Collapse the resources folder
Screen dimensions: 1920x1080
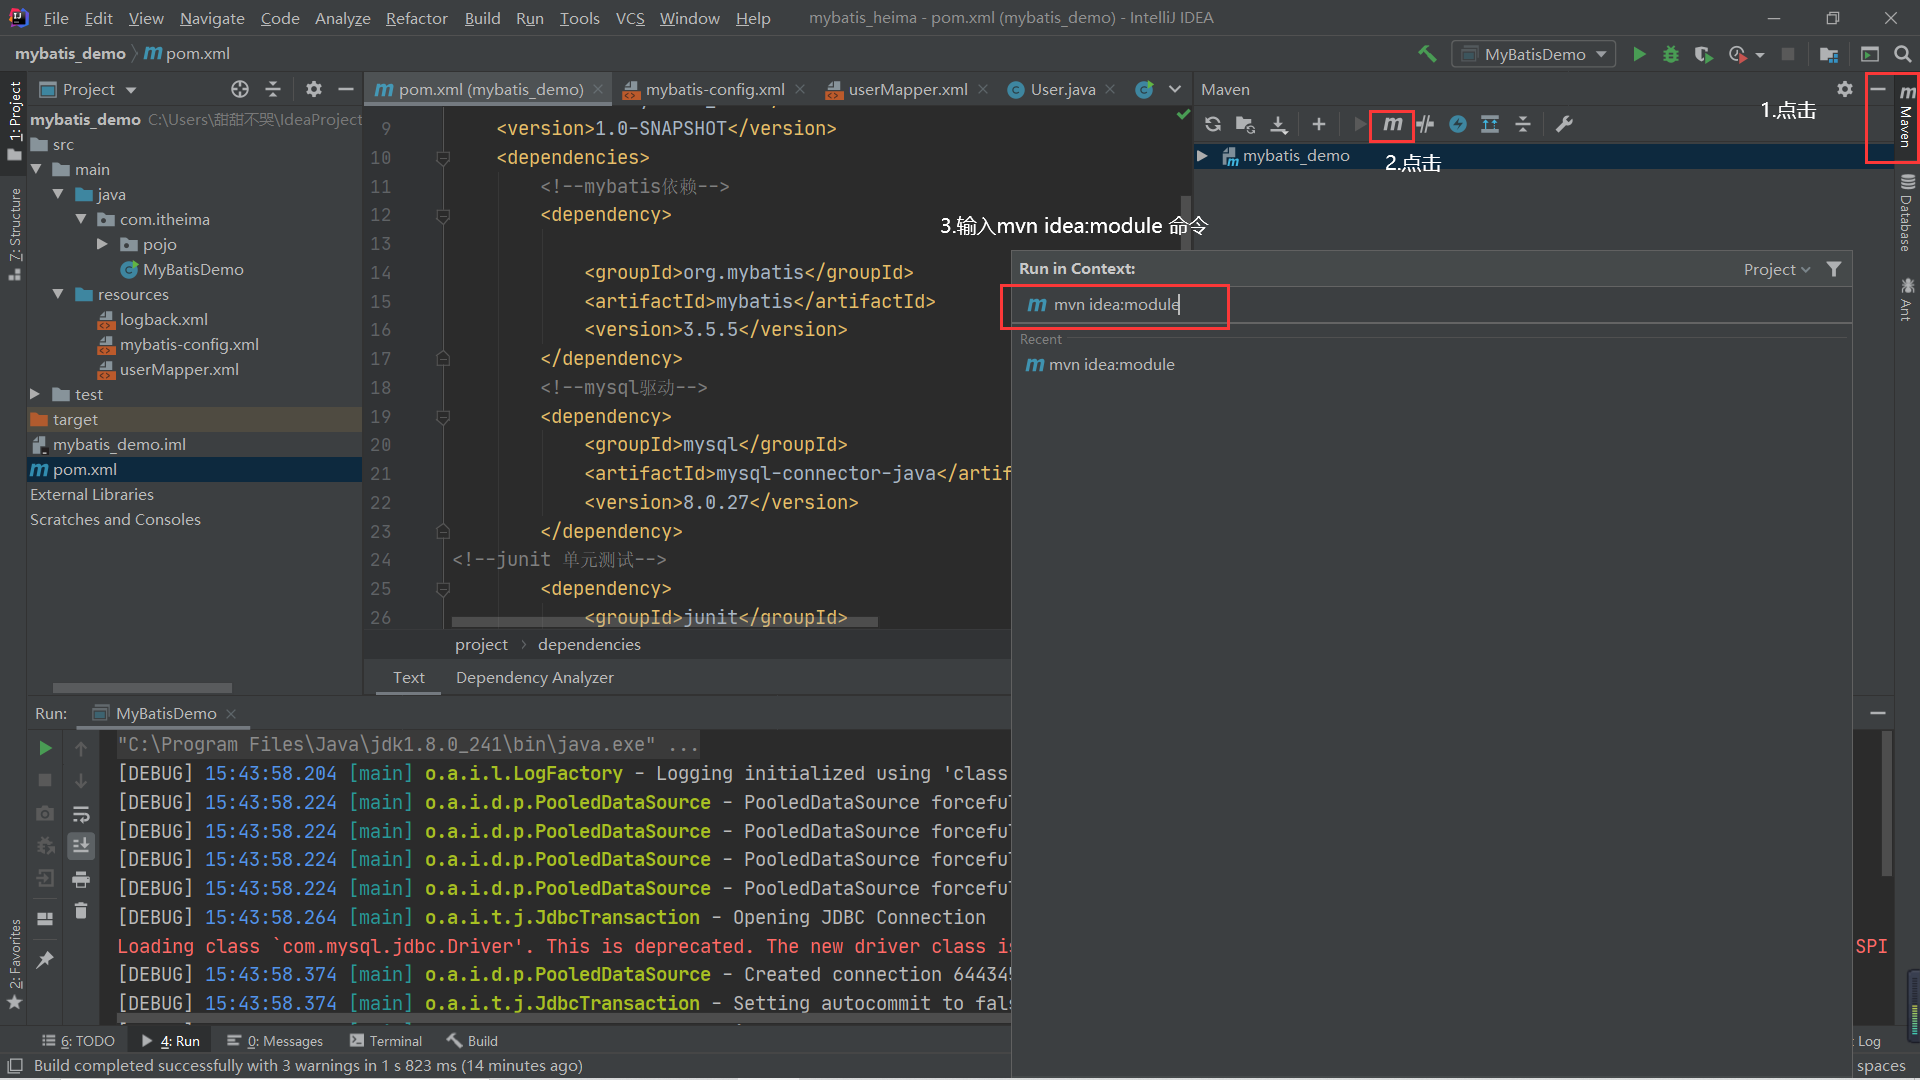coord(59,294)
